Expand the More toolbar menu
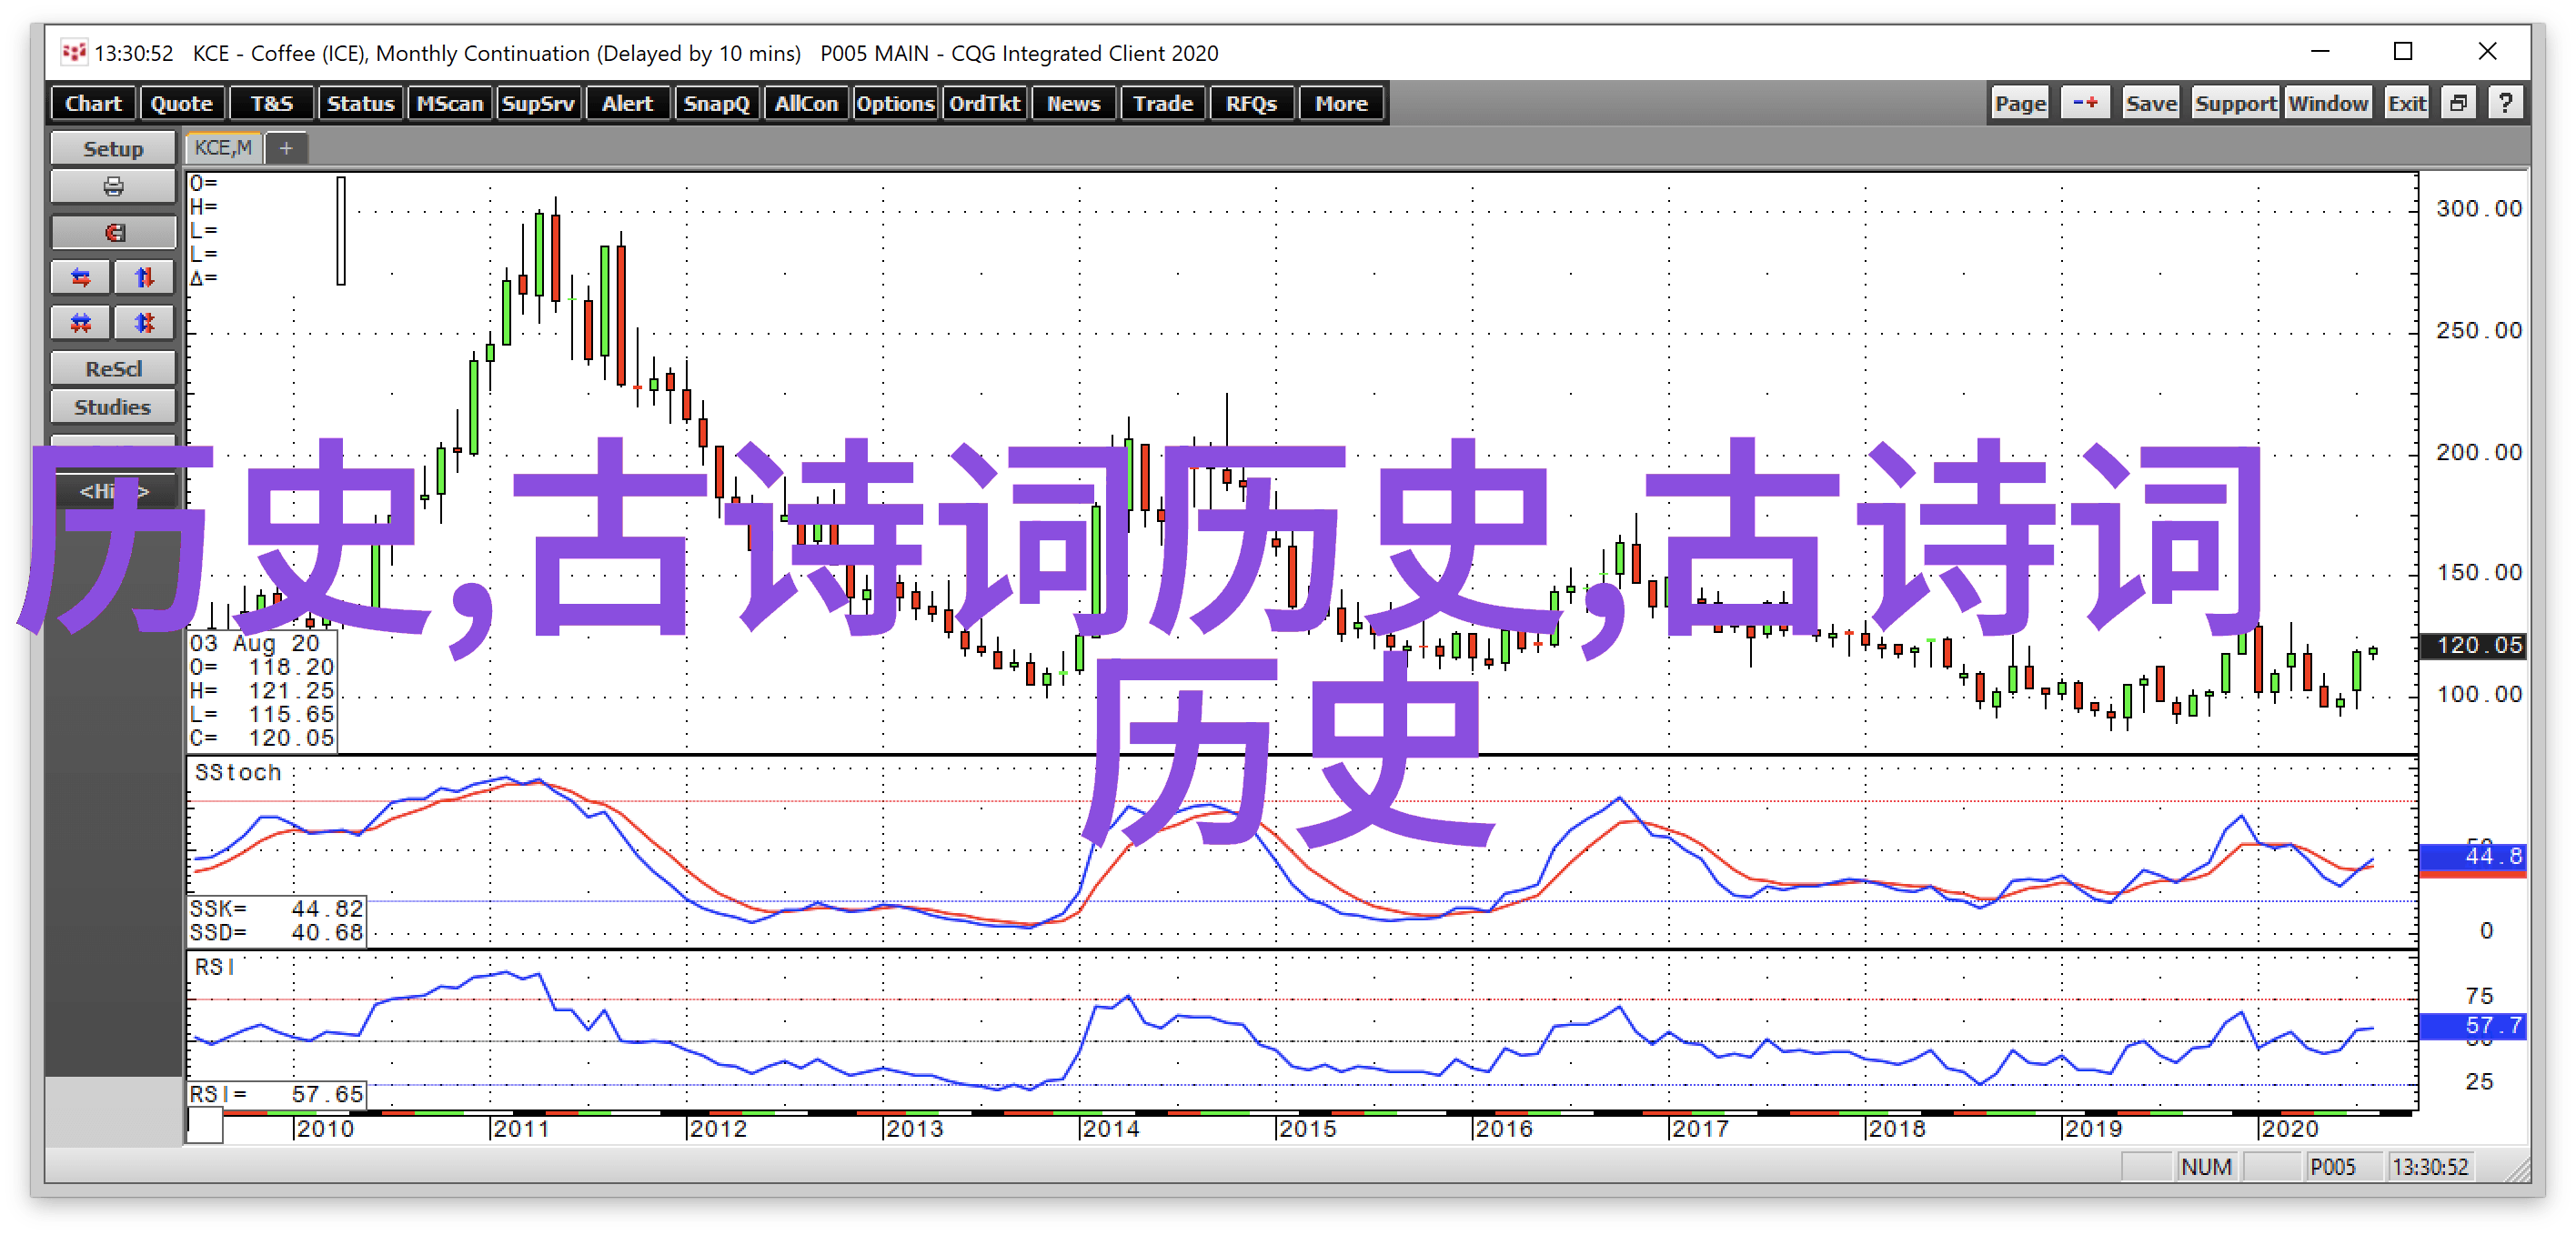 1341,103
